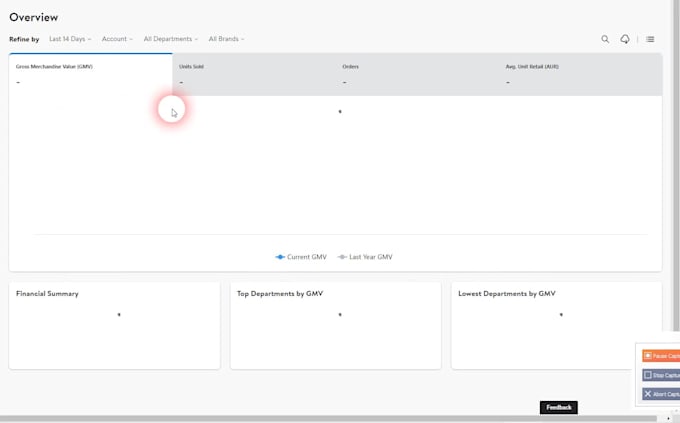Expand the All Departments filter
Image resolution: width=680 pixels, height=423 pixels.
170,39
